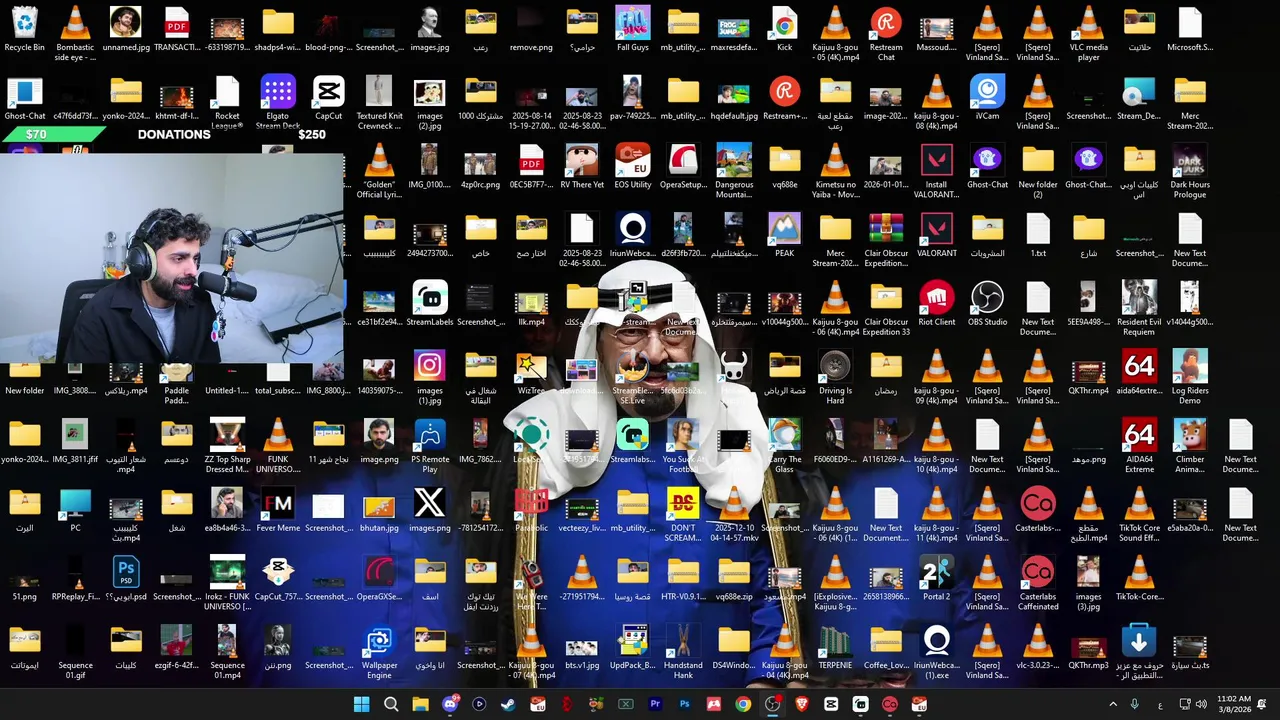Open the Fever Meme shortcut
The width and height of the screenshot is (1280, 720).
[x=278, y=510]
